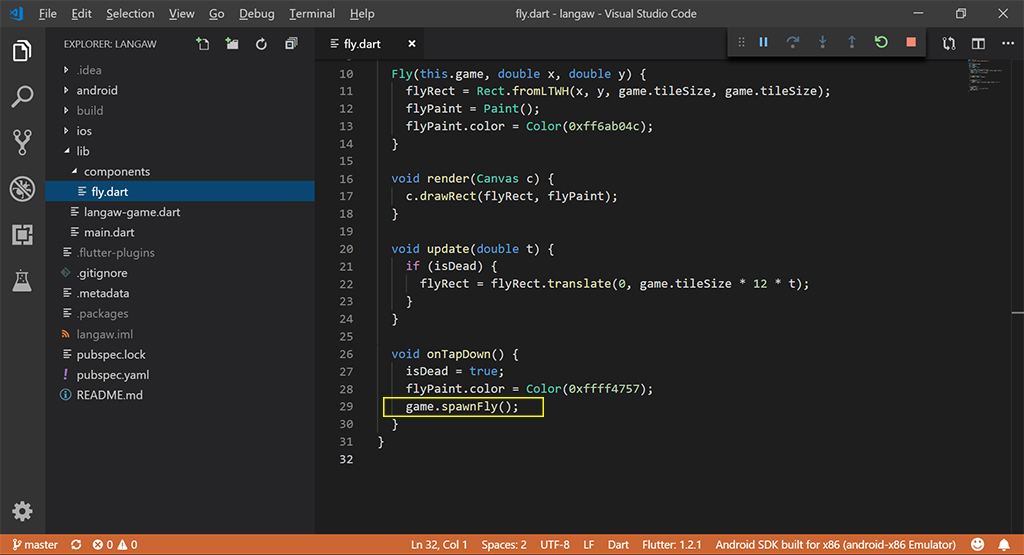The width and height of the screenshot is (1024, 555).
Task: Open the Debug view in activity bar
Action: (x=22, y=188)
